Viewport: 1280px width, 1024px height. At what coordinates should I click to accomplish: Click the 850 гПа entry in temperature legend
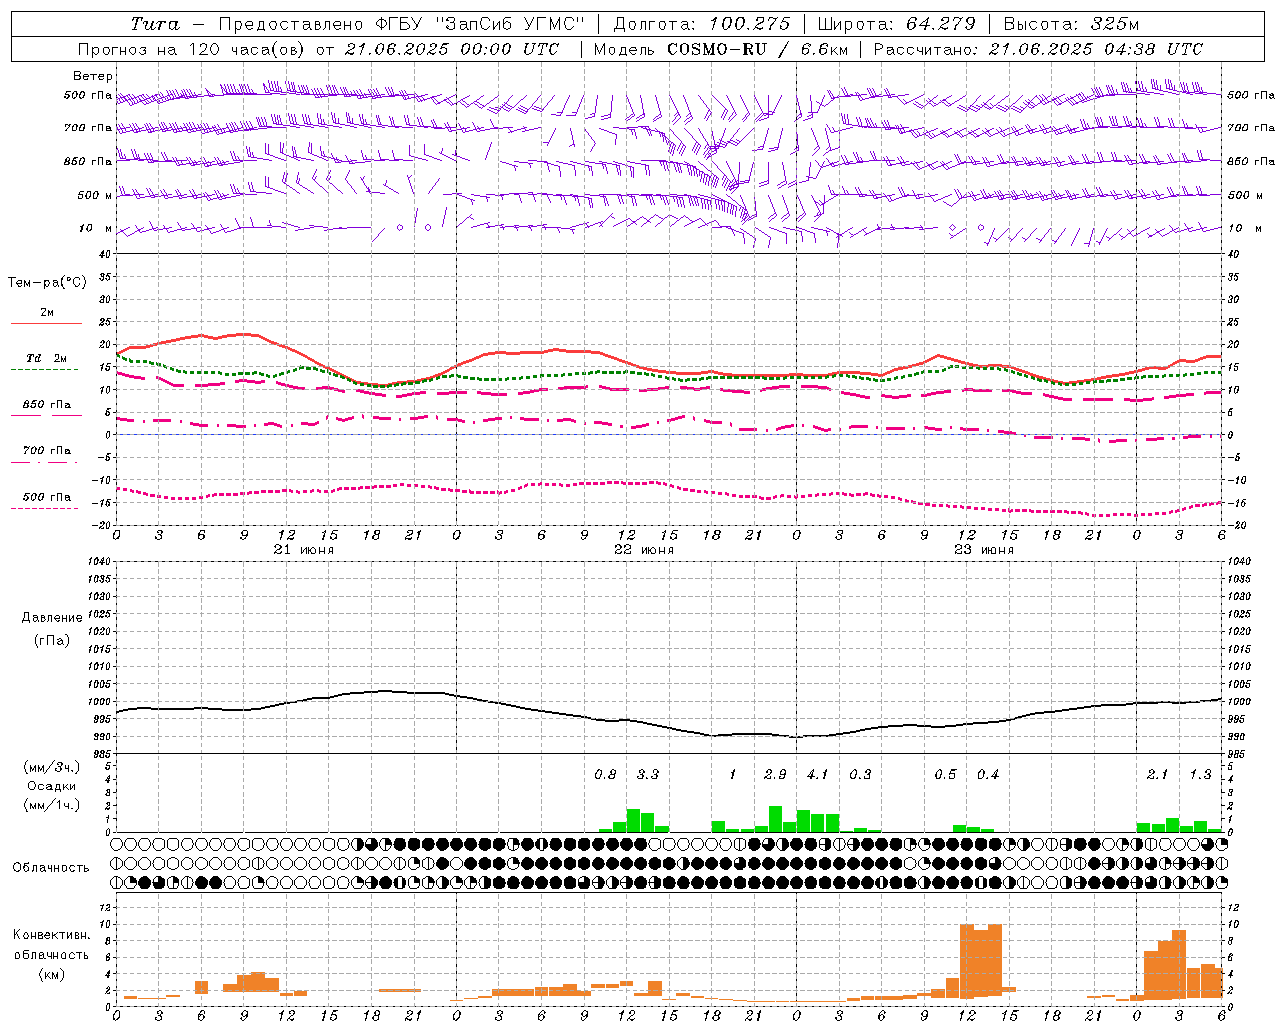click(46, 405)
